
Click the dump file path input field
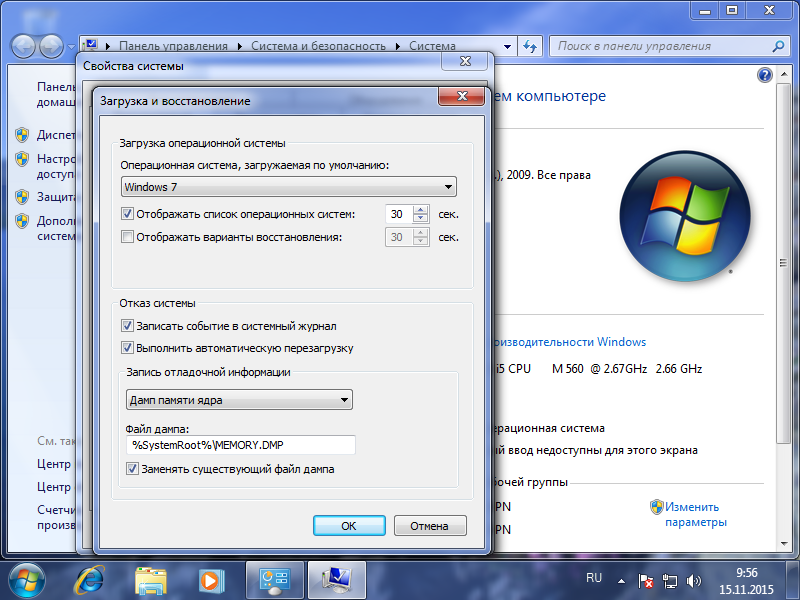(x=241, y=445)
